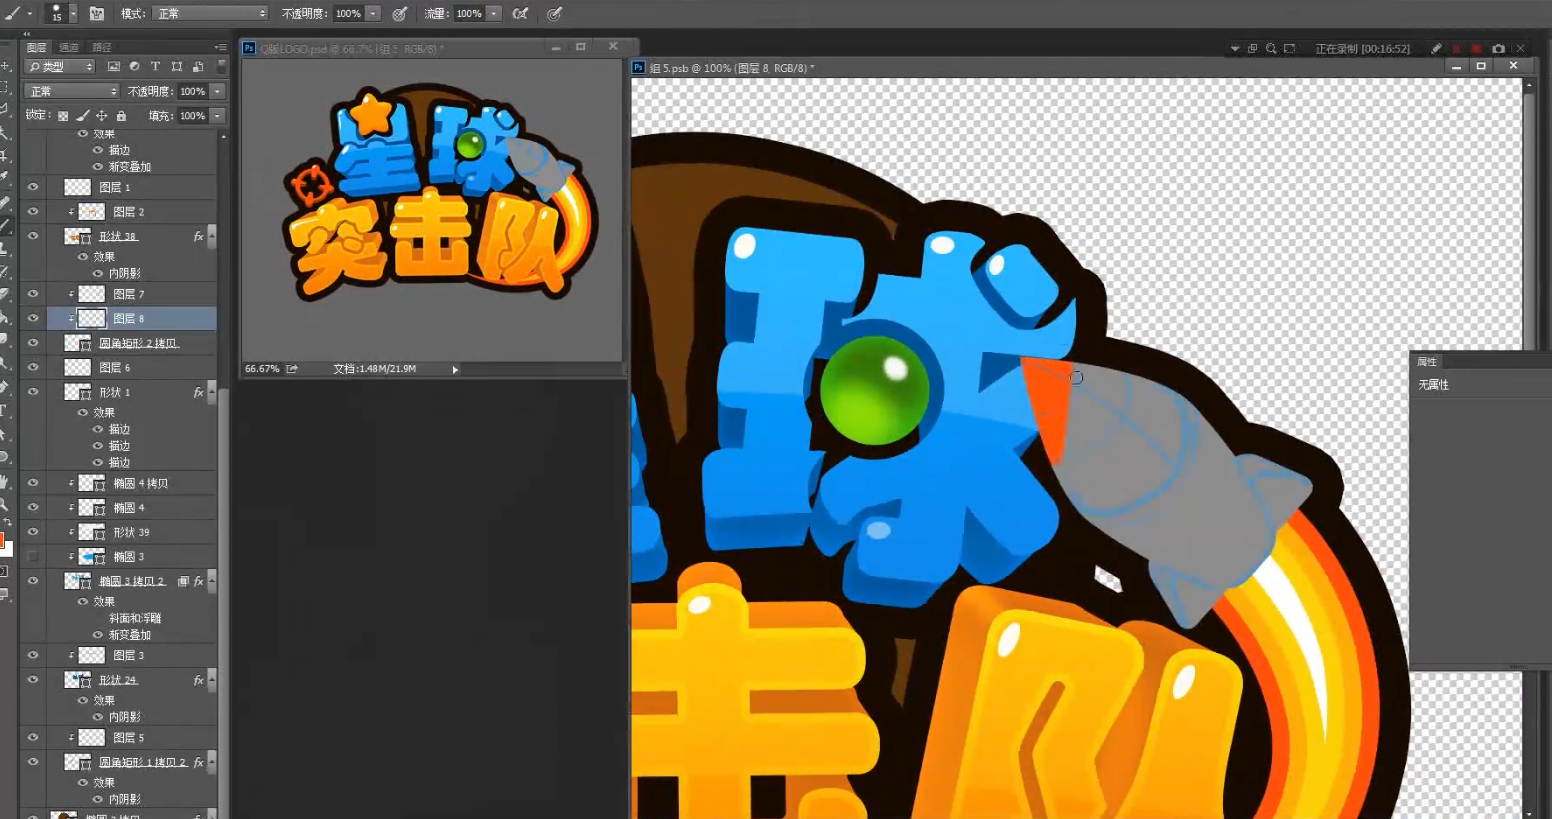Hide the 图层 1 layer
The image size is (1552, 819).
(x=33, y=187)
